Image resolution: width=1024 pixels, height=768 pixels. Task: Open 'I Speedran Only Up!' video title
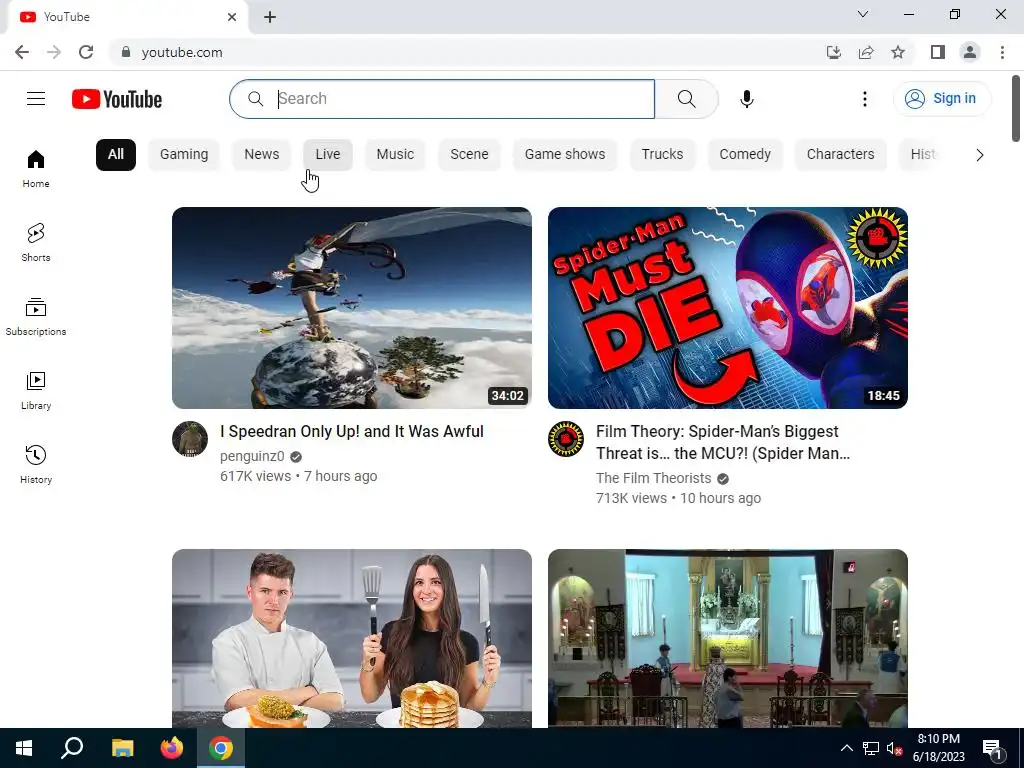click(352, 432)
